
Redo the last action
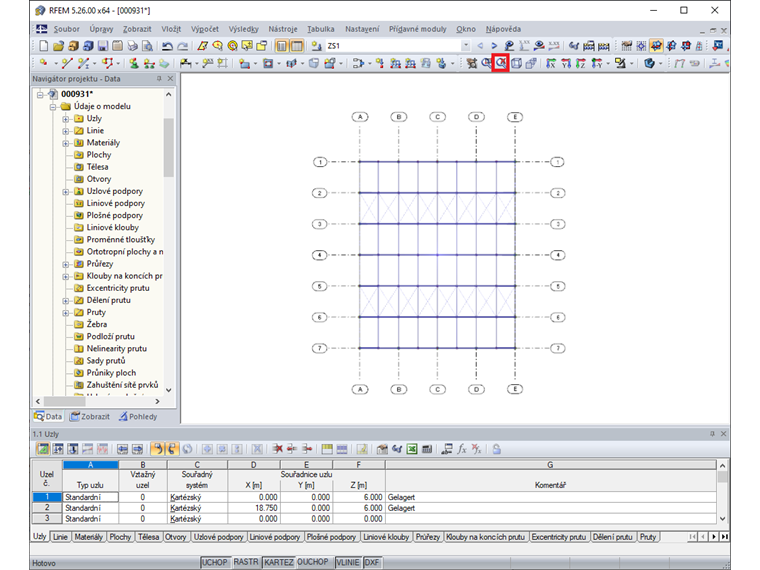183,46
